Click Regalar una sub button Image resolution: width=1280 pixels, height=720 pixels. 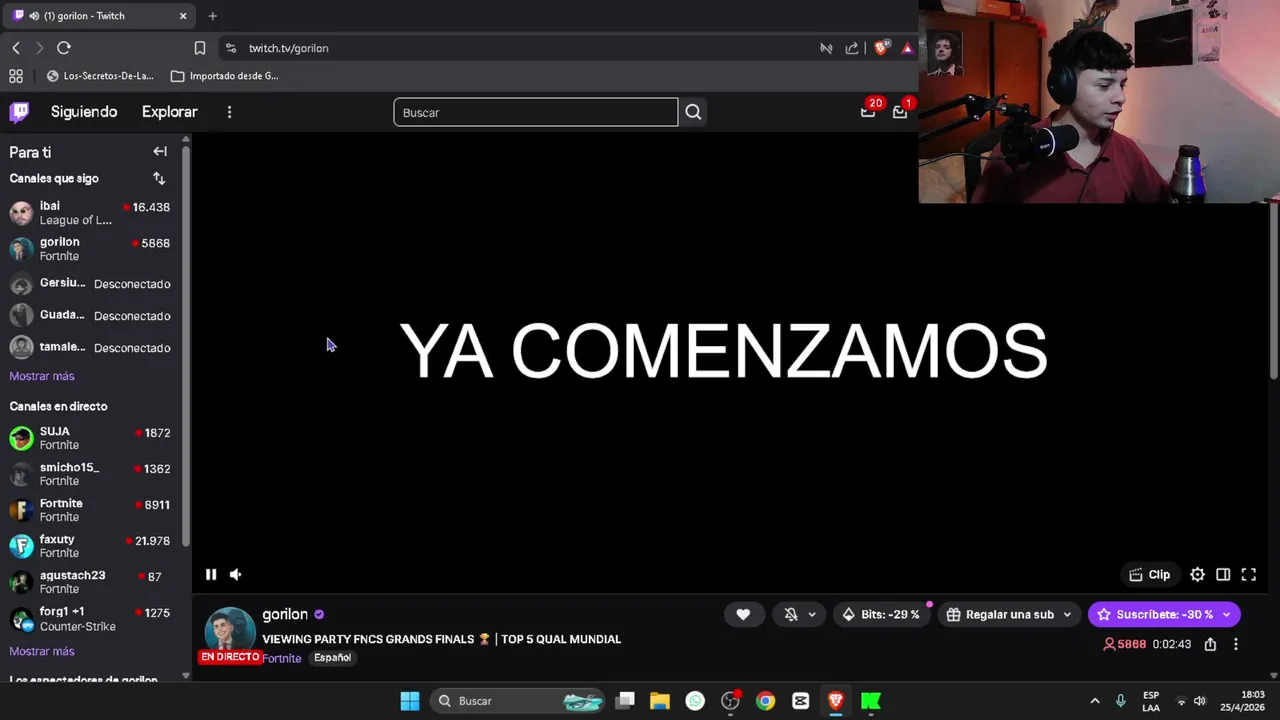coord(1009,614)
